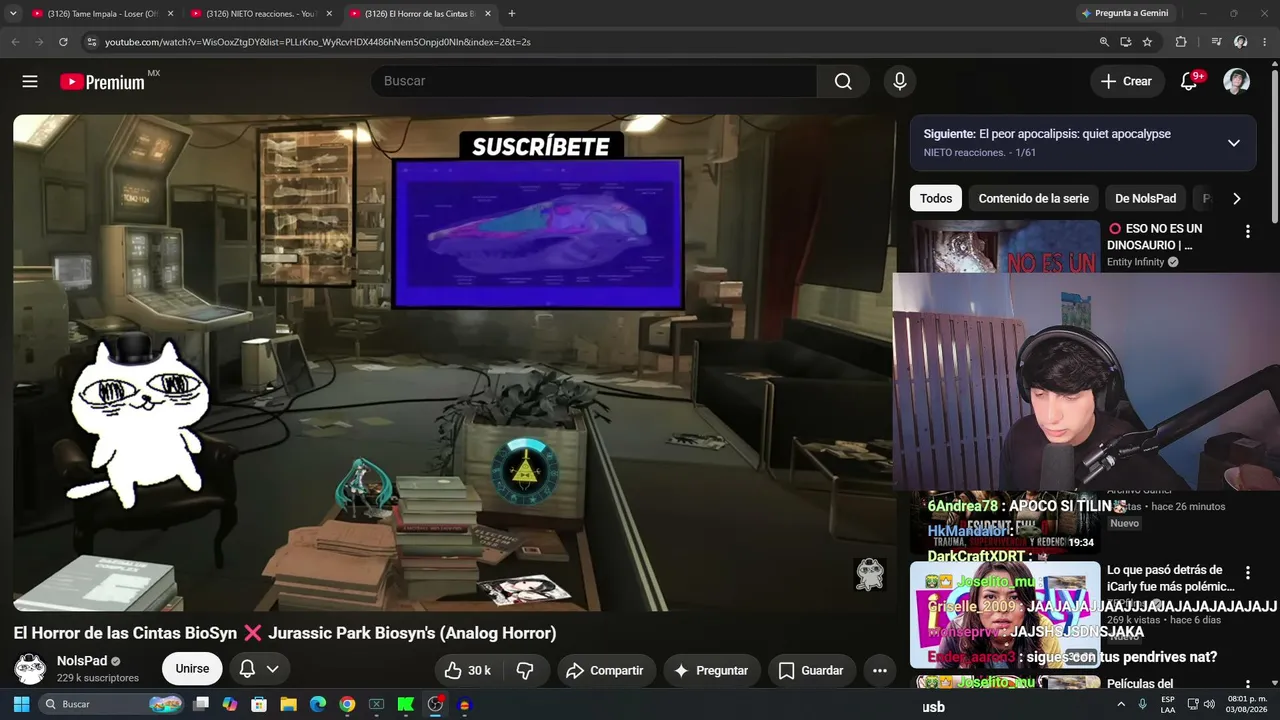
Task: Open the Windows Start menu
Action: (21, 704)
